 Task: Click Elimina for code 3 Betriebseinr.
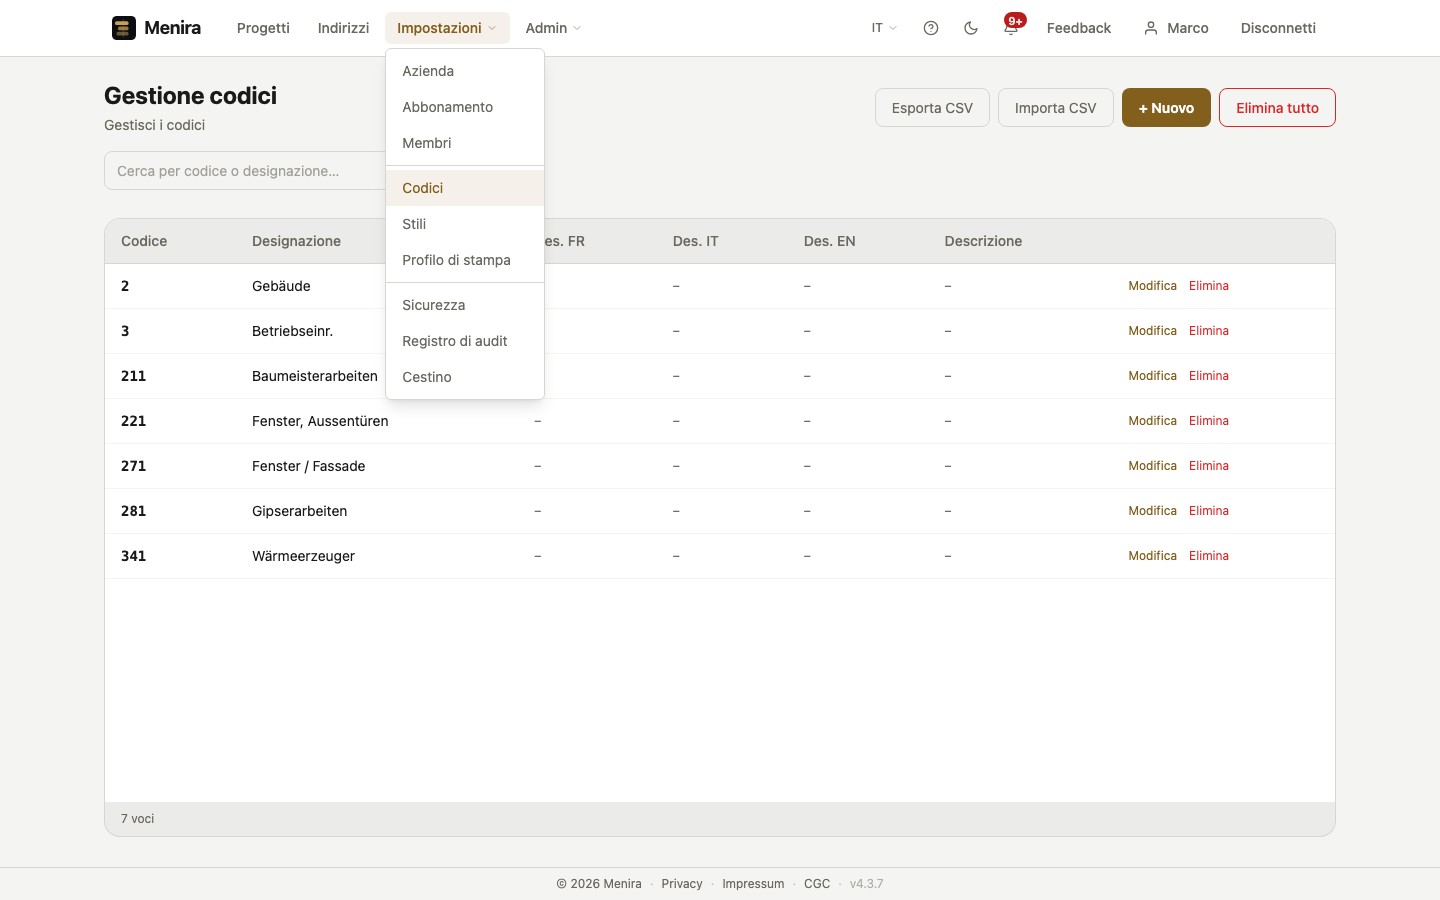pyautogui.click(x=1208, y=331)
